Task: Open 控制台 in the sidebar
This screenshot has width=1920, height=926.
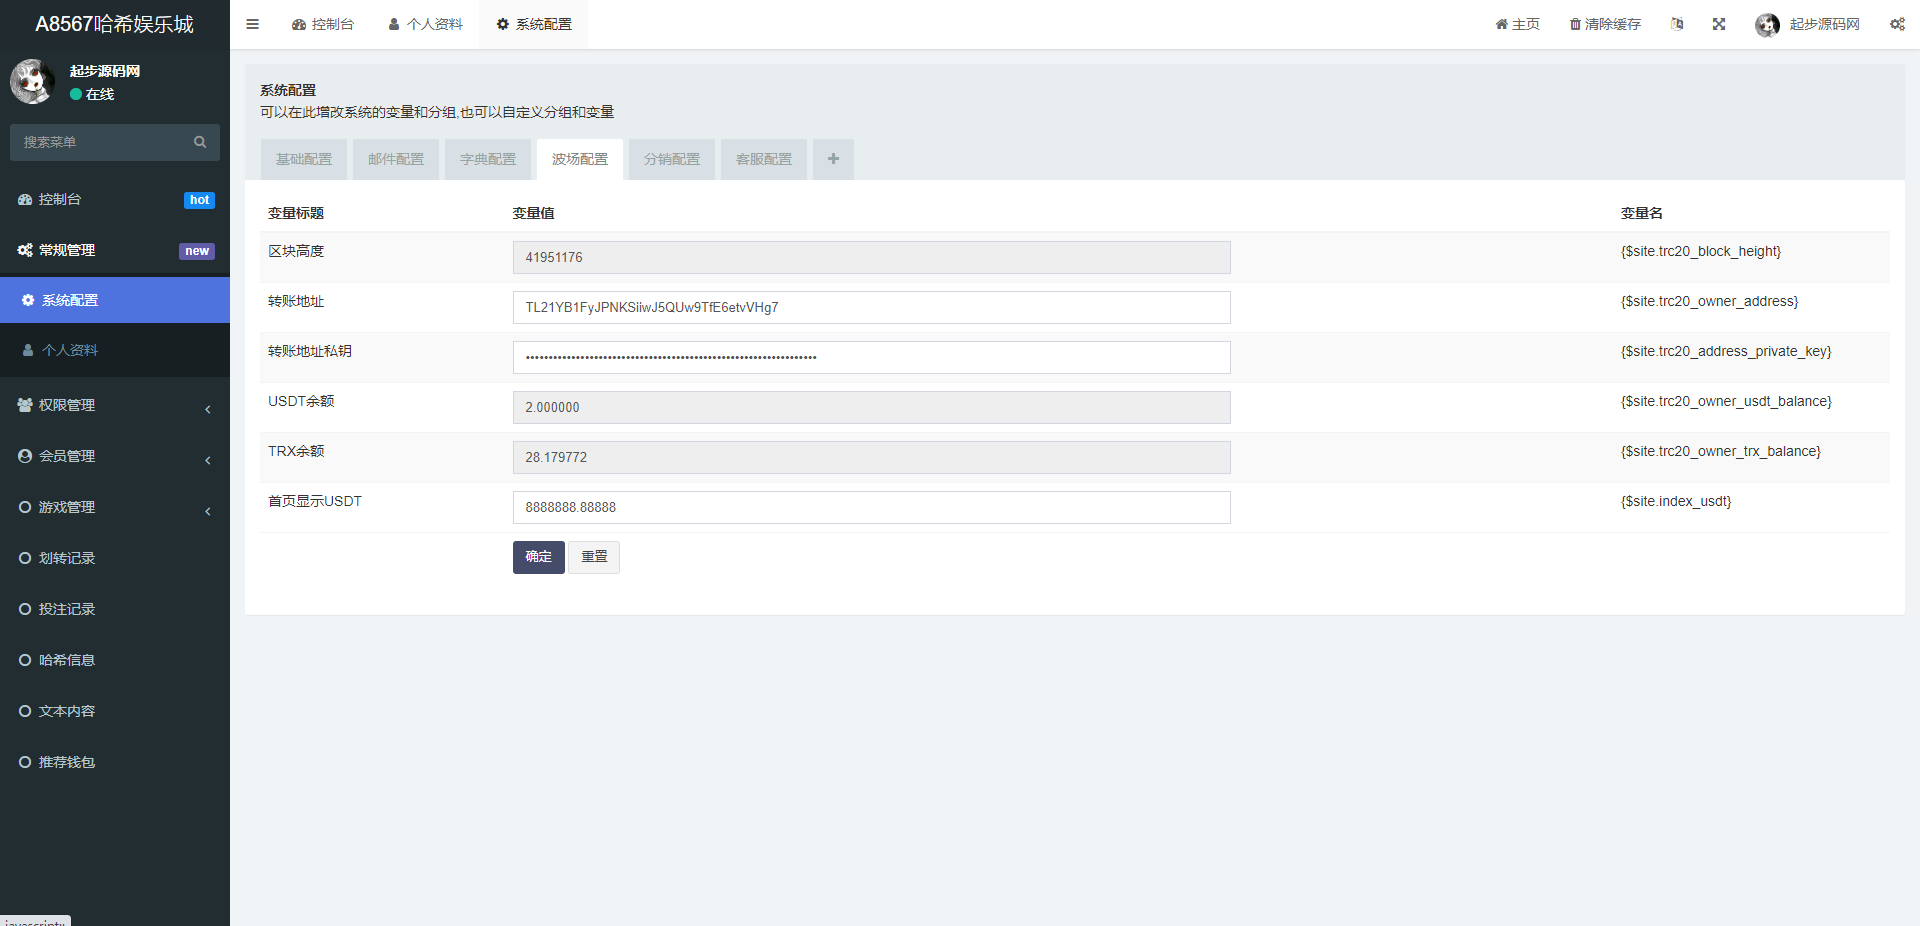Action: coord(115,200)
